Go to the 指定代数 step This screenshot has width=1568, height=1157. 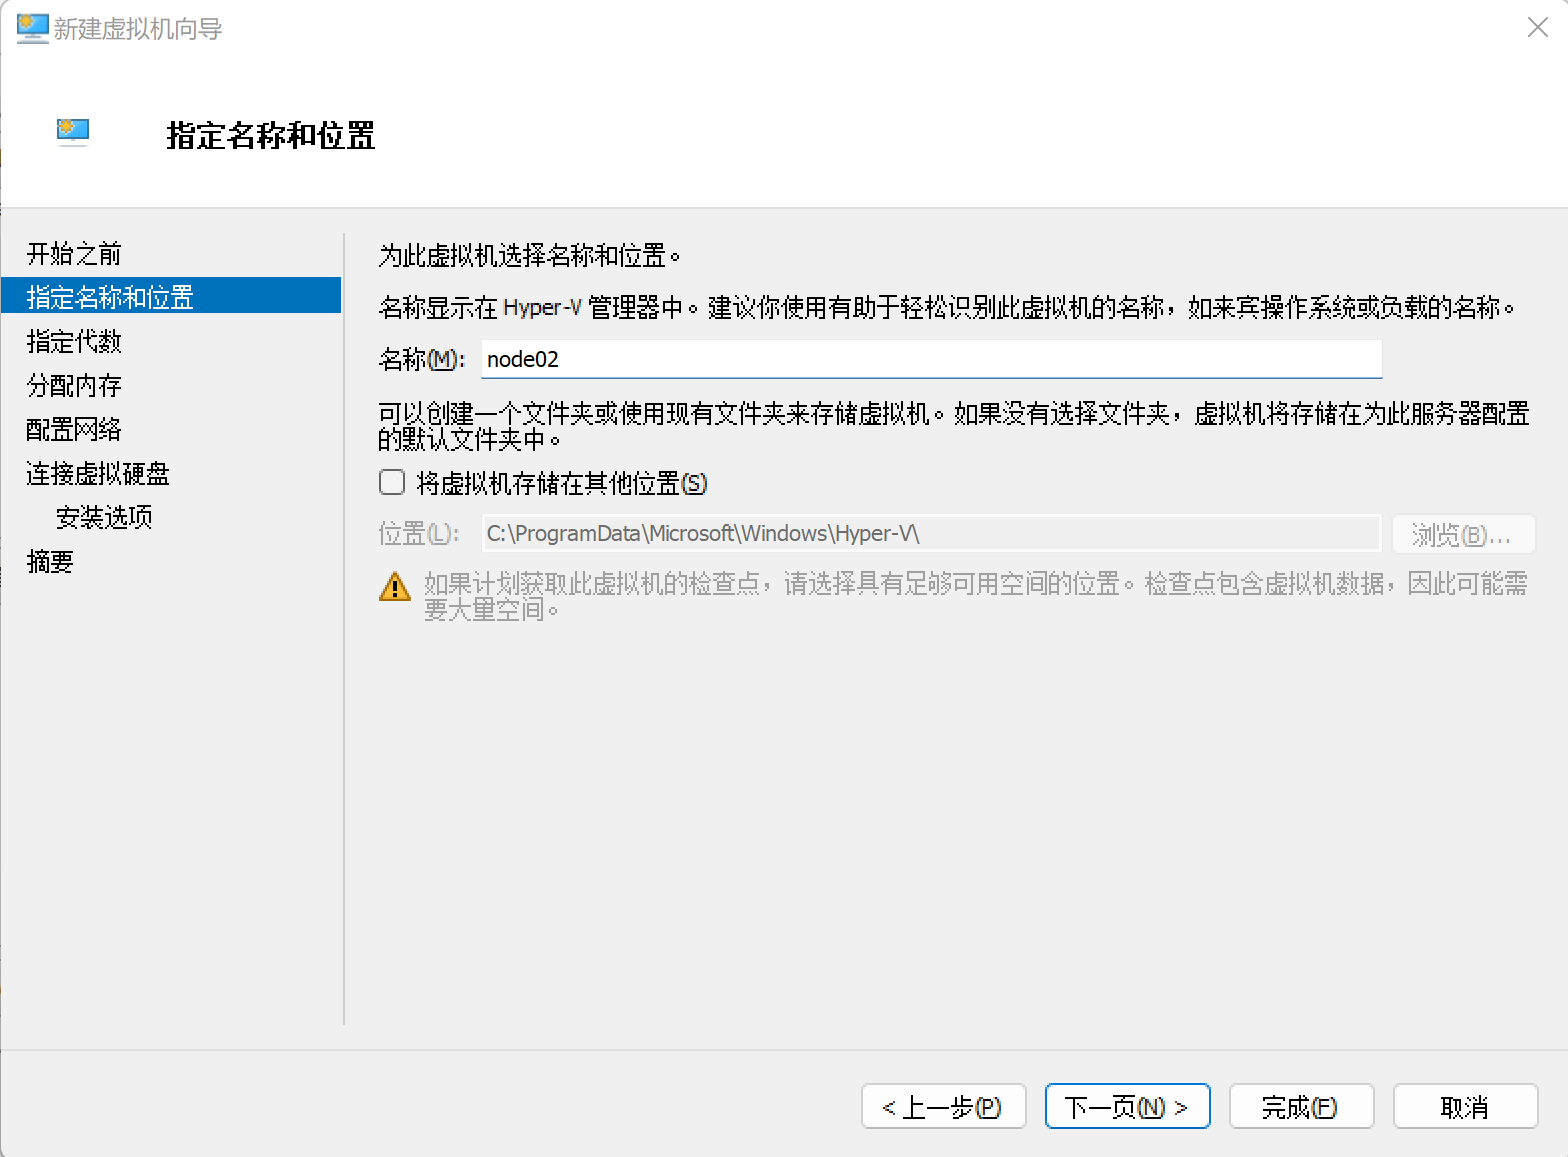click(74, 342)
